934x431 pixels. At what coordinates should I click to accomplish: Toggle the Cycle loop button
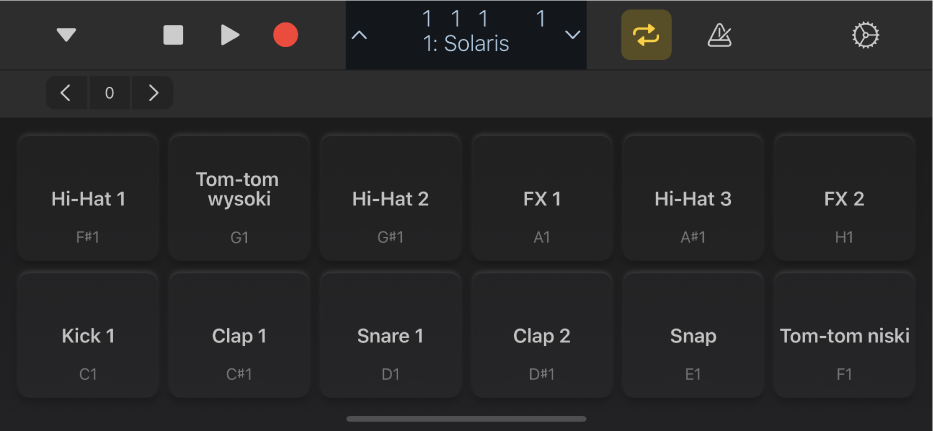(x=646, y=36)
